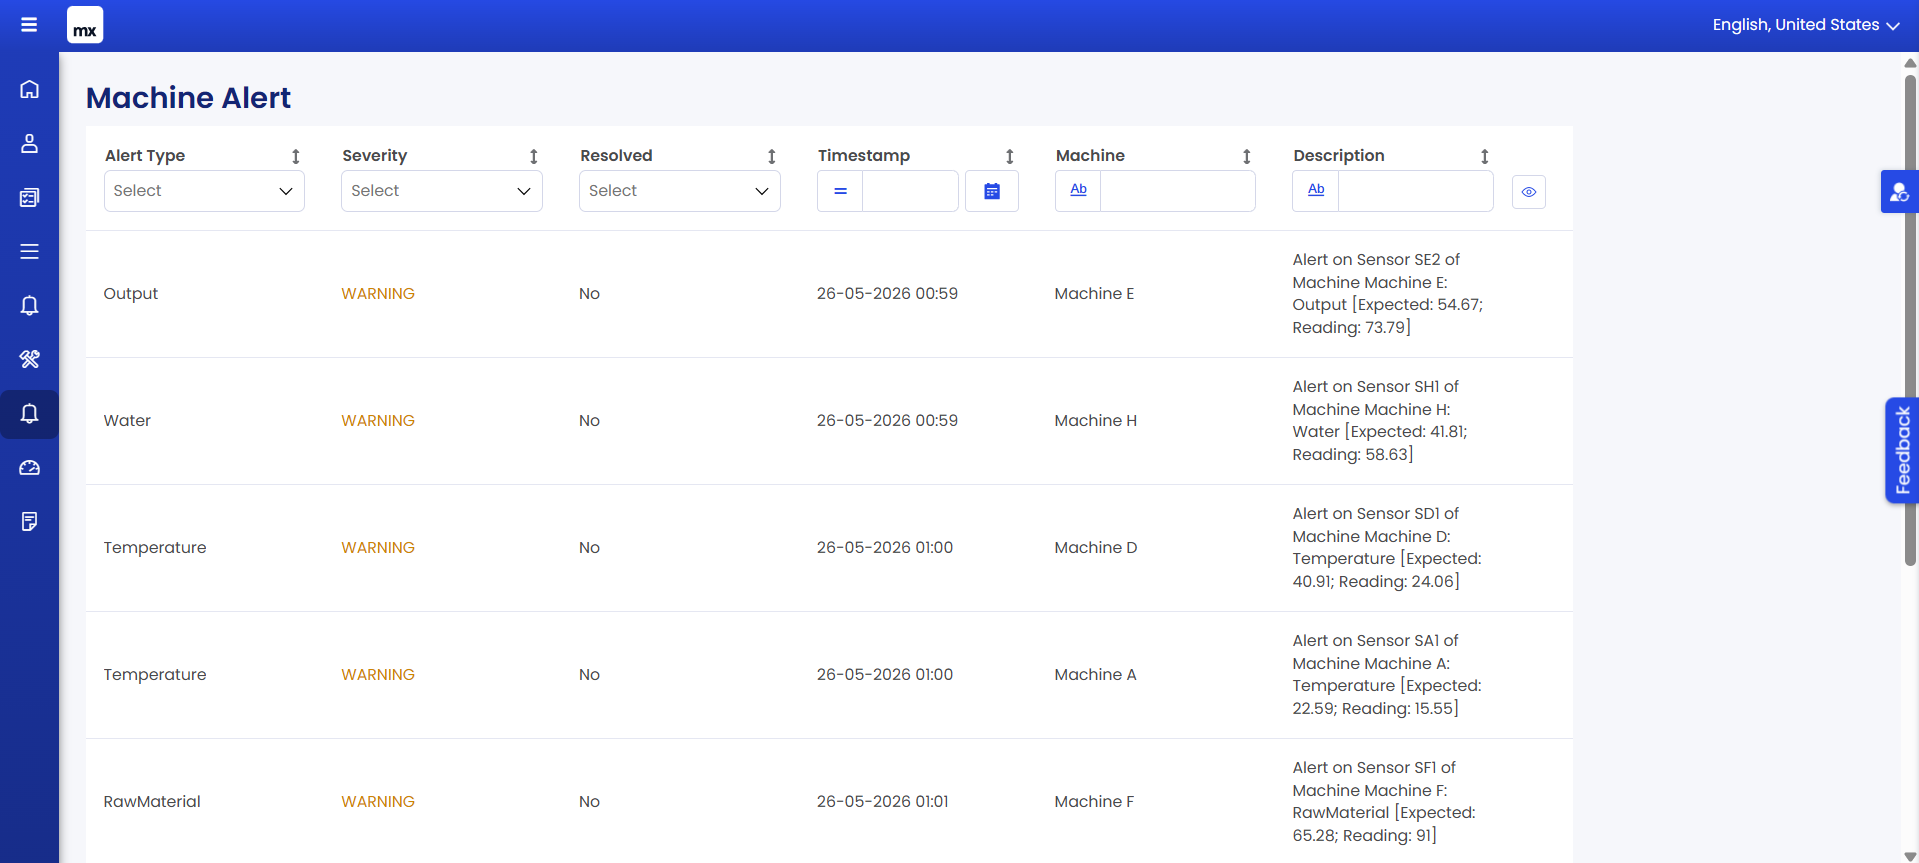Open the tools wrench sidebar icon
The height and width of the screenshot is (863, 1919).
[x=29, y=359]
